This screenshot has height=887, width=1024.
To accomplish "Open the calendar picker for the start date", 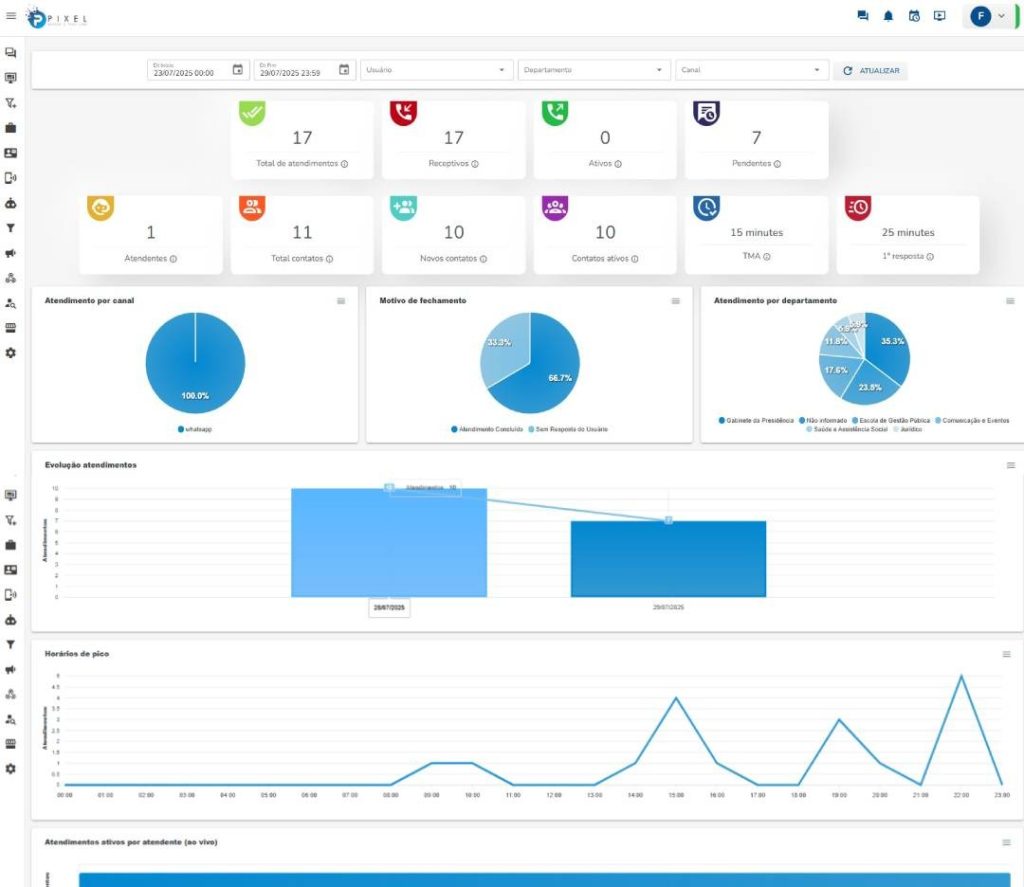I will coord(238,70).
